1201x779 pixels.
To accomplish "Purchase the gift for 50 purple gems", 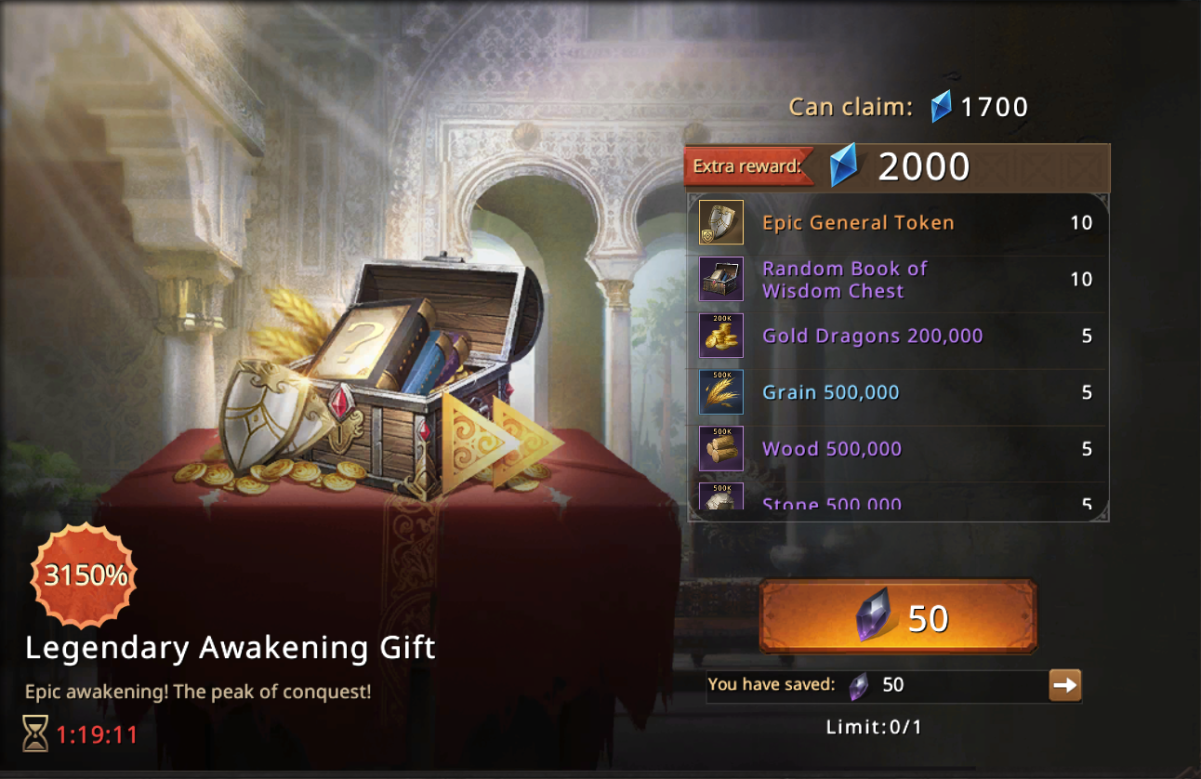I will coord(898,617).
